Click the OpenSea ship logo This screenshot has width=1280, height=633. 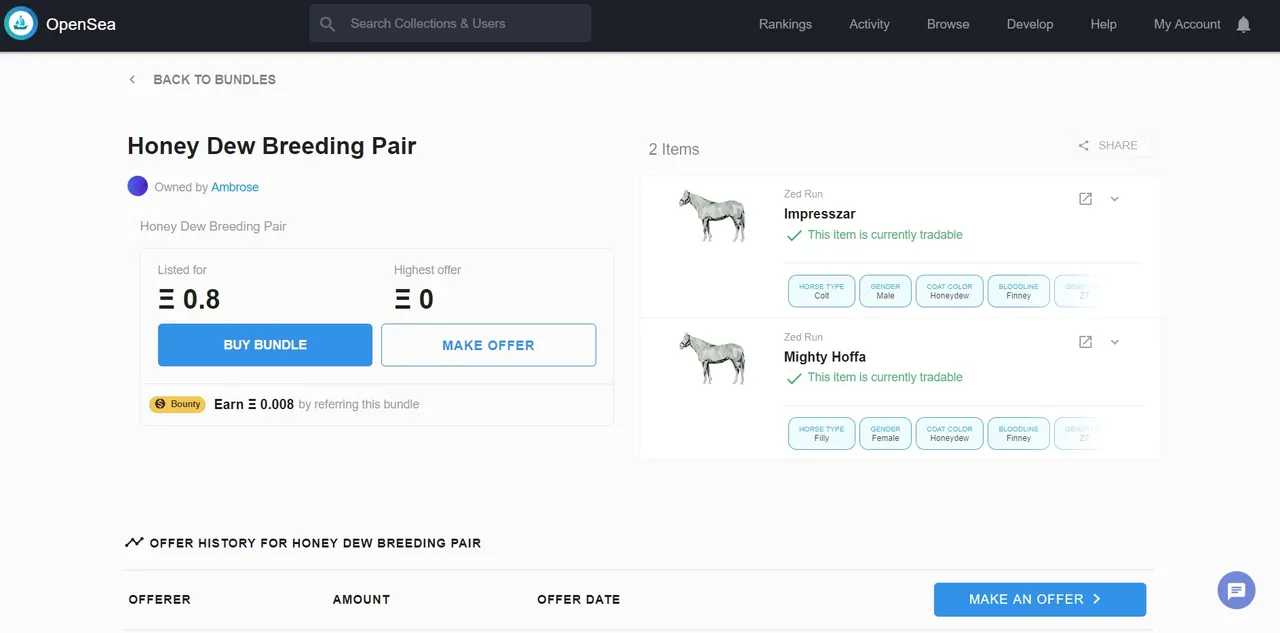click(x=21, y=23)
